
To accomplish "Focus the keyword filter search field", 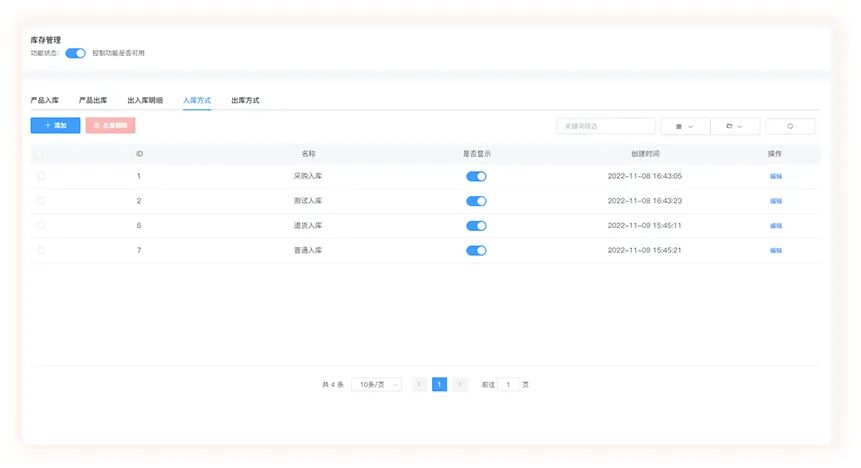I will (x=606, y=126).
